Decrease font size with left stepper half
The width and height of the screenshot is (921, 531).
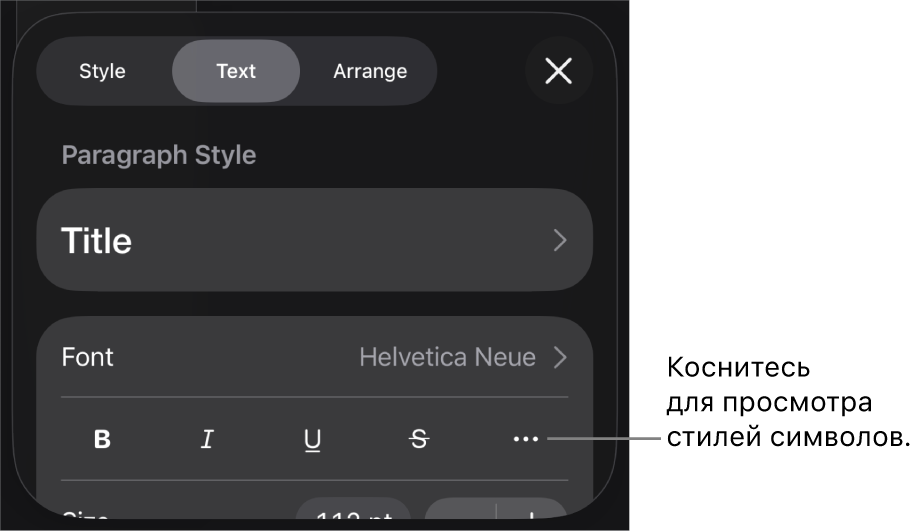(x=460, y=509)
